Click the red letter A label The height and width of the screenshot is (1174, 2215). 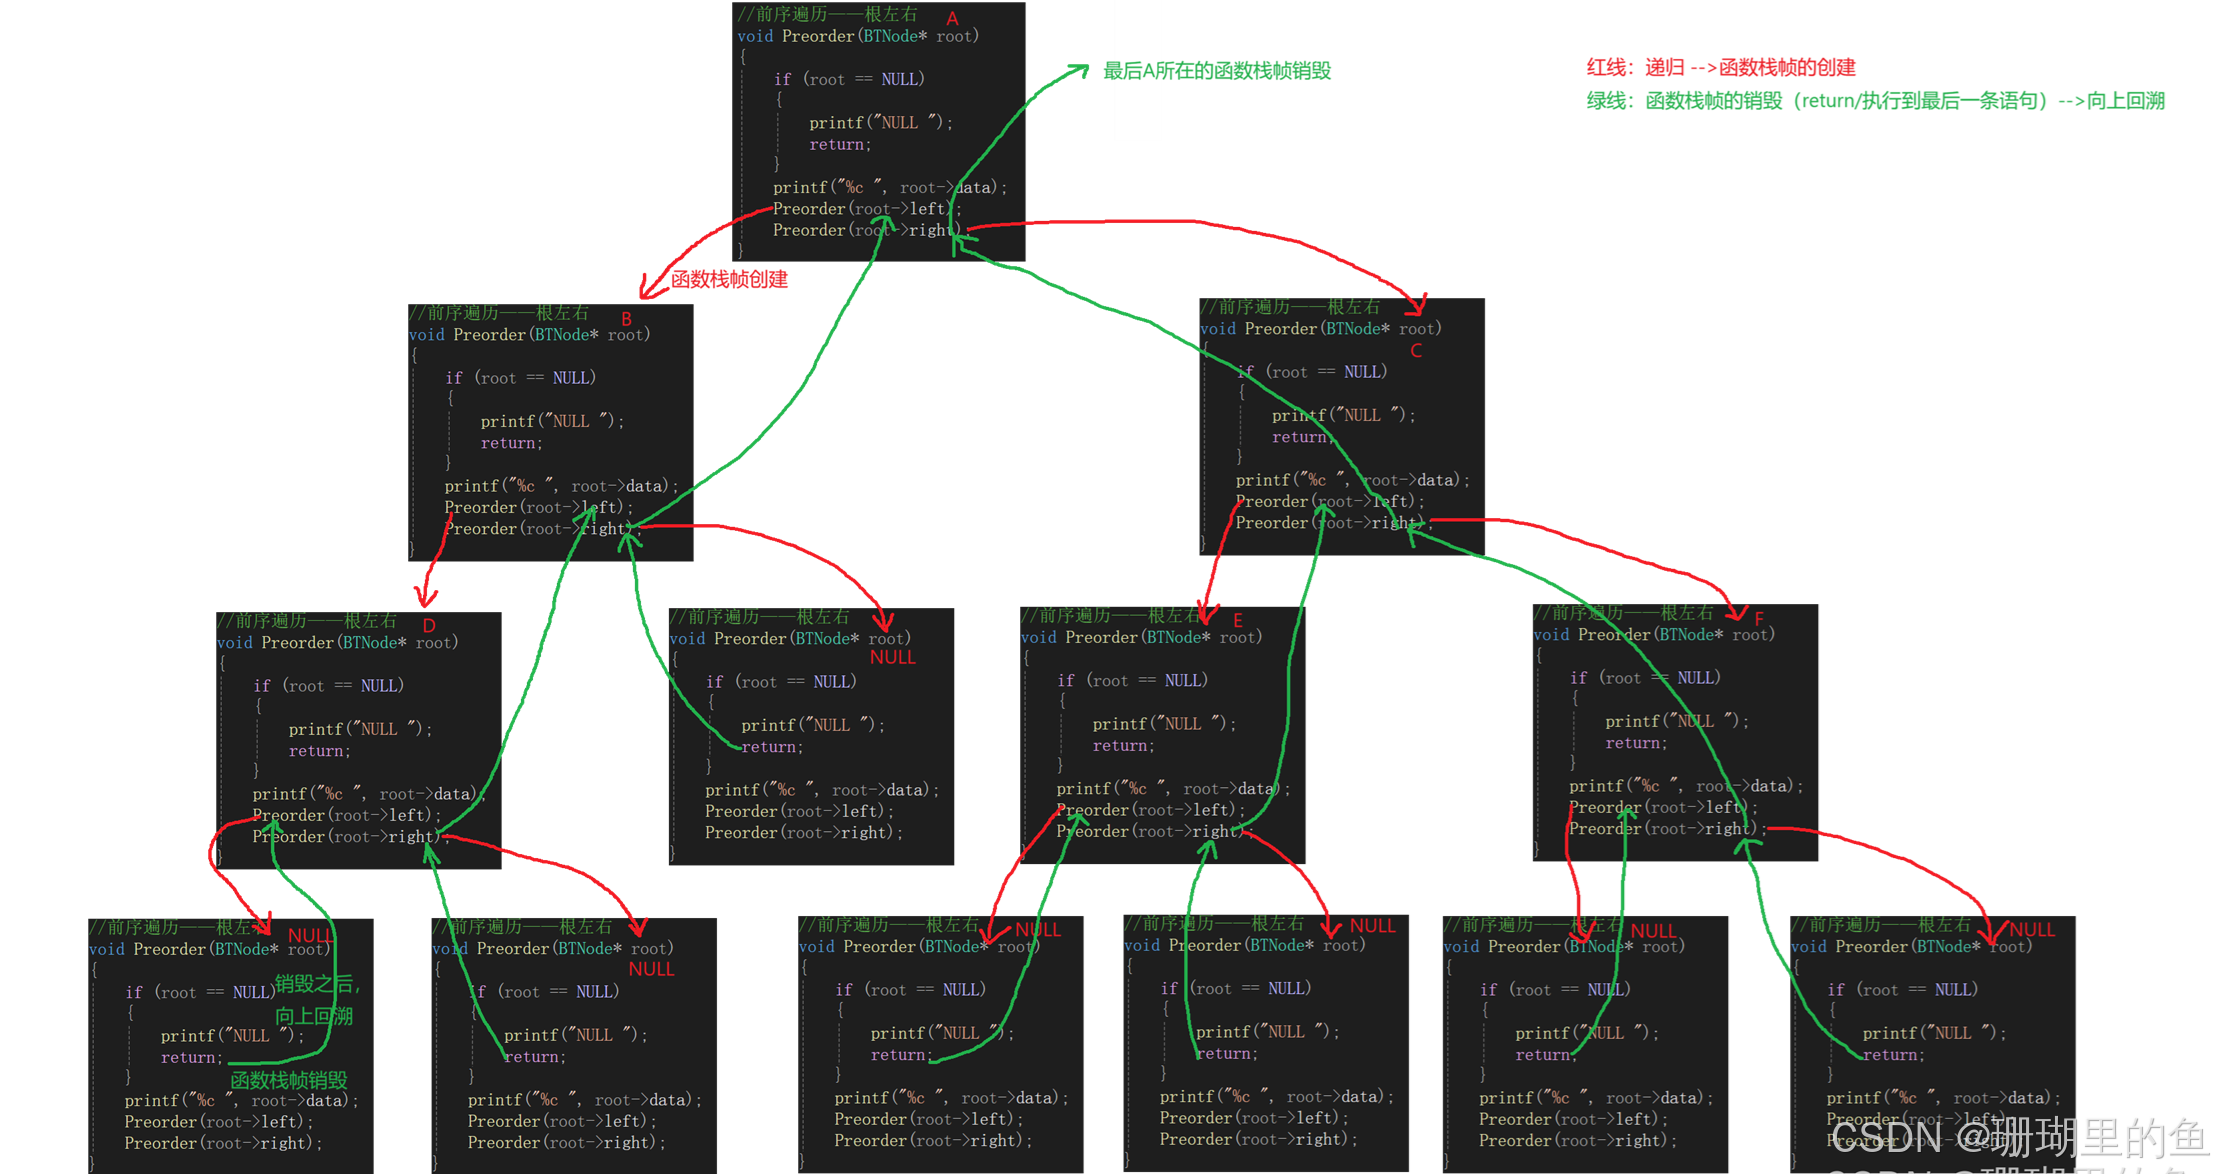coord(952,19)
